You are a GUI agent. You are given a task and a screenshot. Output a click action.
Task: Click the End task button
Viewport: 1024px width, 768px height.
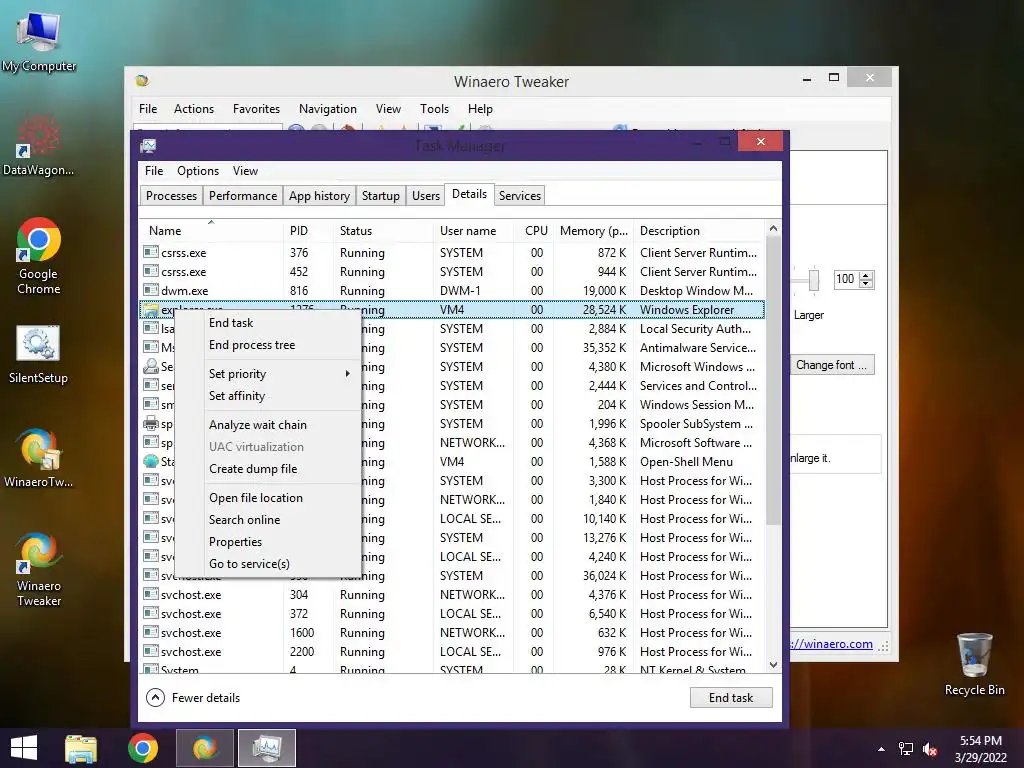[x=731, y=697]
